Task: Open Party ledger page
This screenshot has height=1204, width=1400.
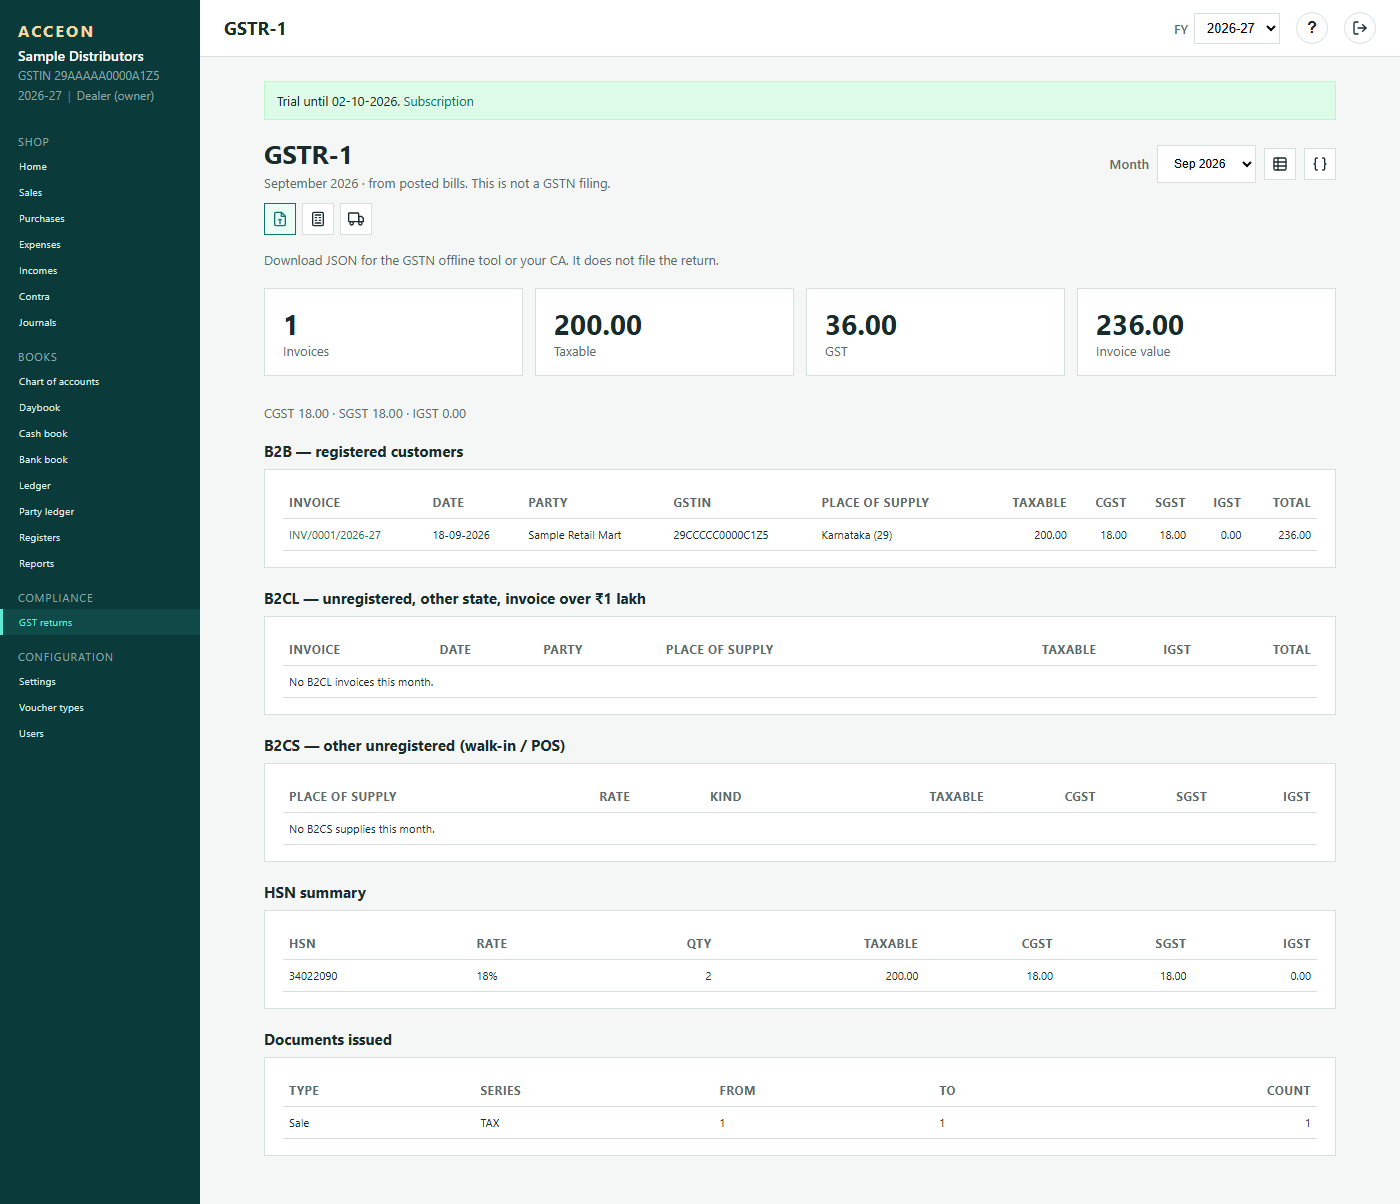Action: (100, 512)
